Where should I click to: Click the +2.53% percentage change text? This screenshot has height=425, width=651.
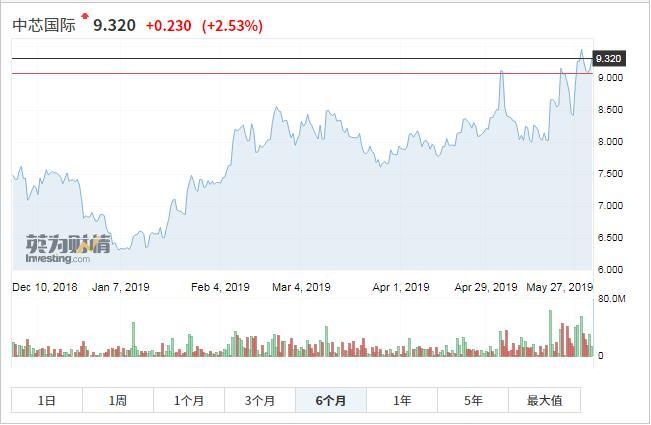tap(232, 25)
